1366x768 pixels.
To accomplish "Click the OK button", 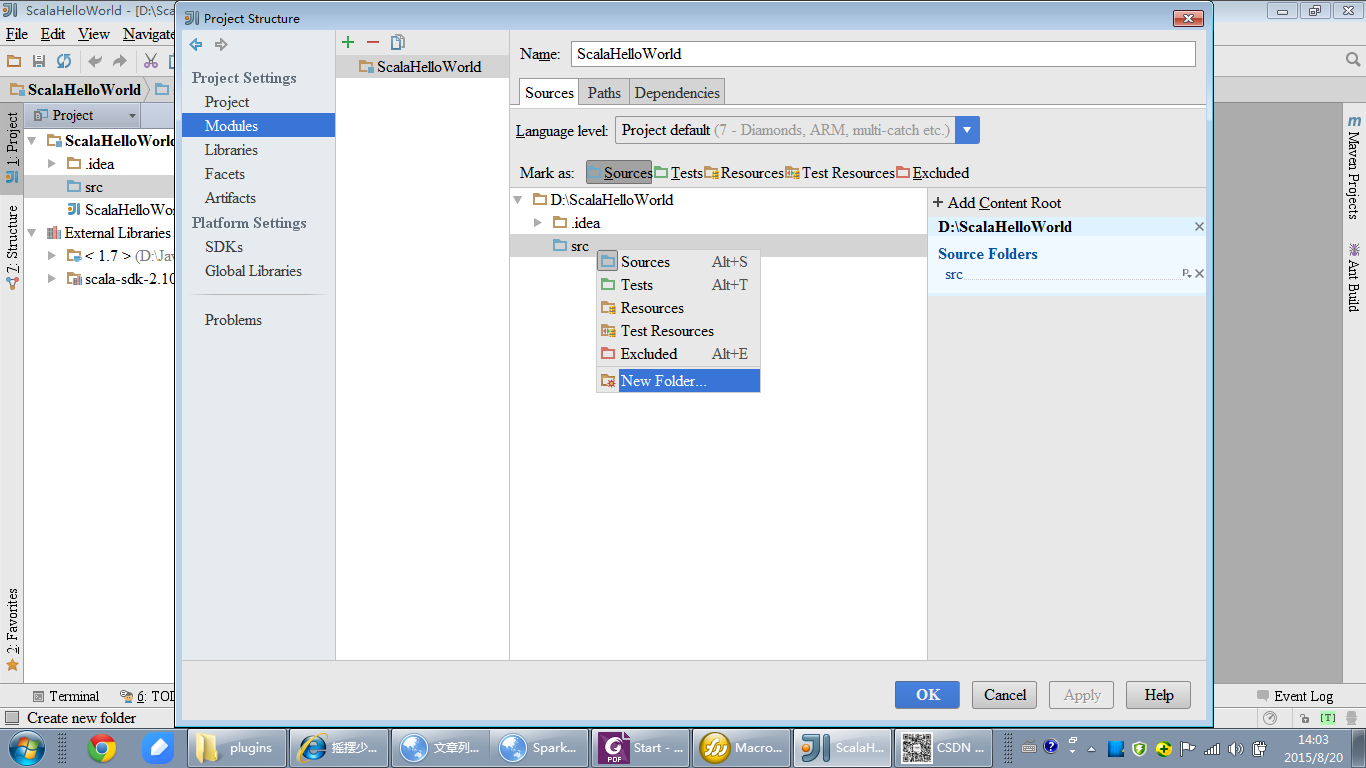I will [927, 695].
